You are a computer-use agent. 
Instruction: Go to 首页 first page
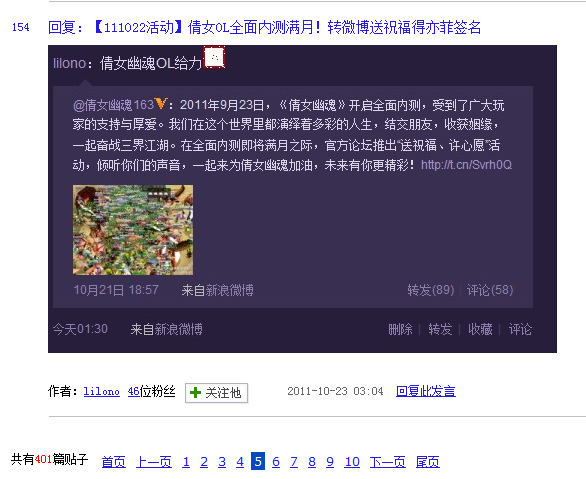coord(114,462)
